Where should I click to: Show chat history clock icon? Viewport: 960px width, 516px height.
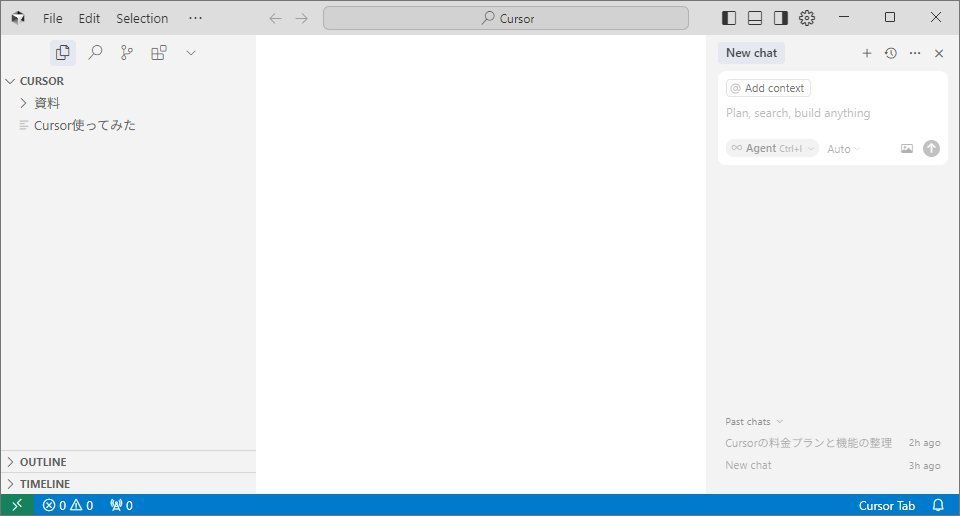[891, 53]
